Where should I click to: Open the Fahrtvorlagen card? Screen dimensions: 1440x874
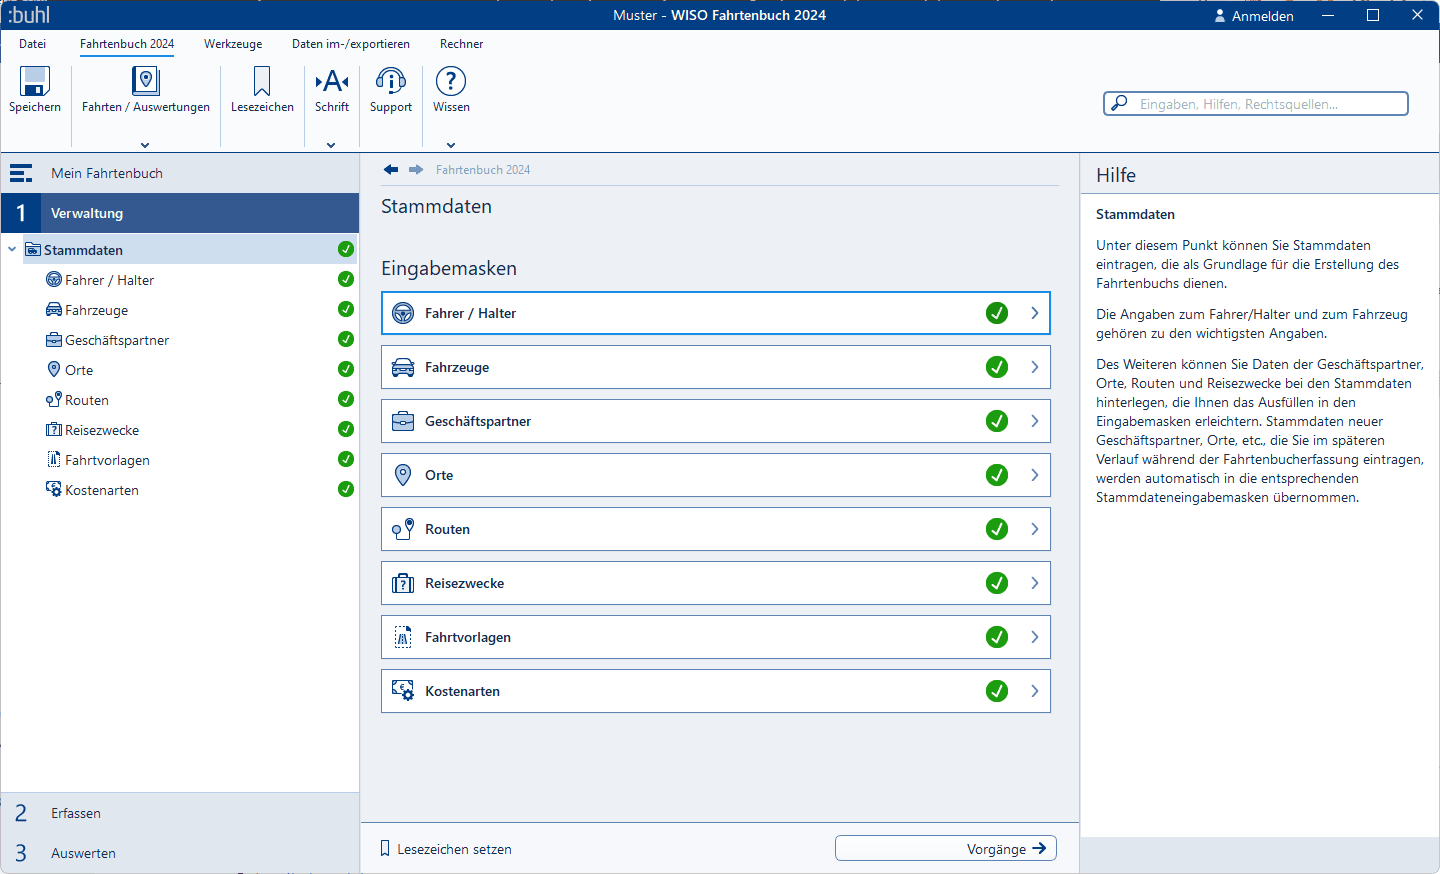click(x=716, y=637)
